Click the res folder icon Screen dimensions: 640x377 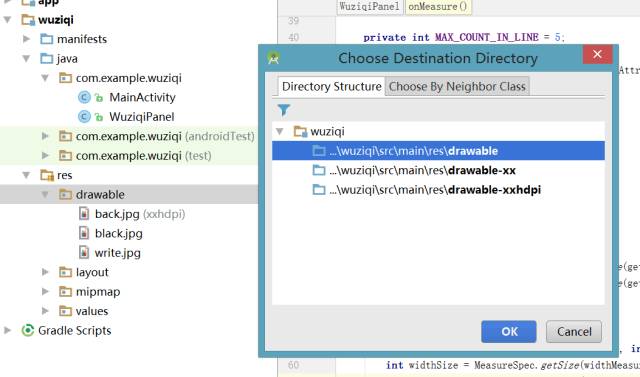pos(47,175)
